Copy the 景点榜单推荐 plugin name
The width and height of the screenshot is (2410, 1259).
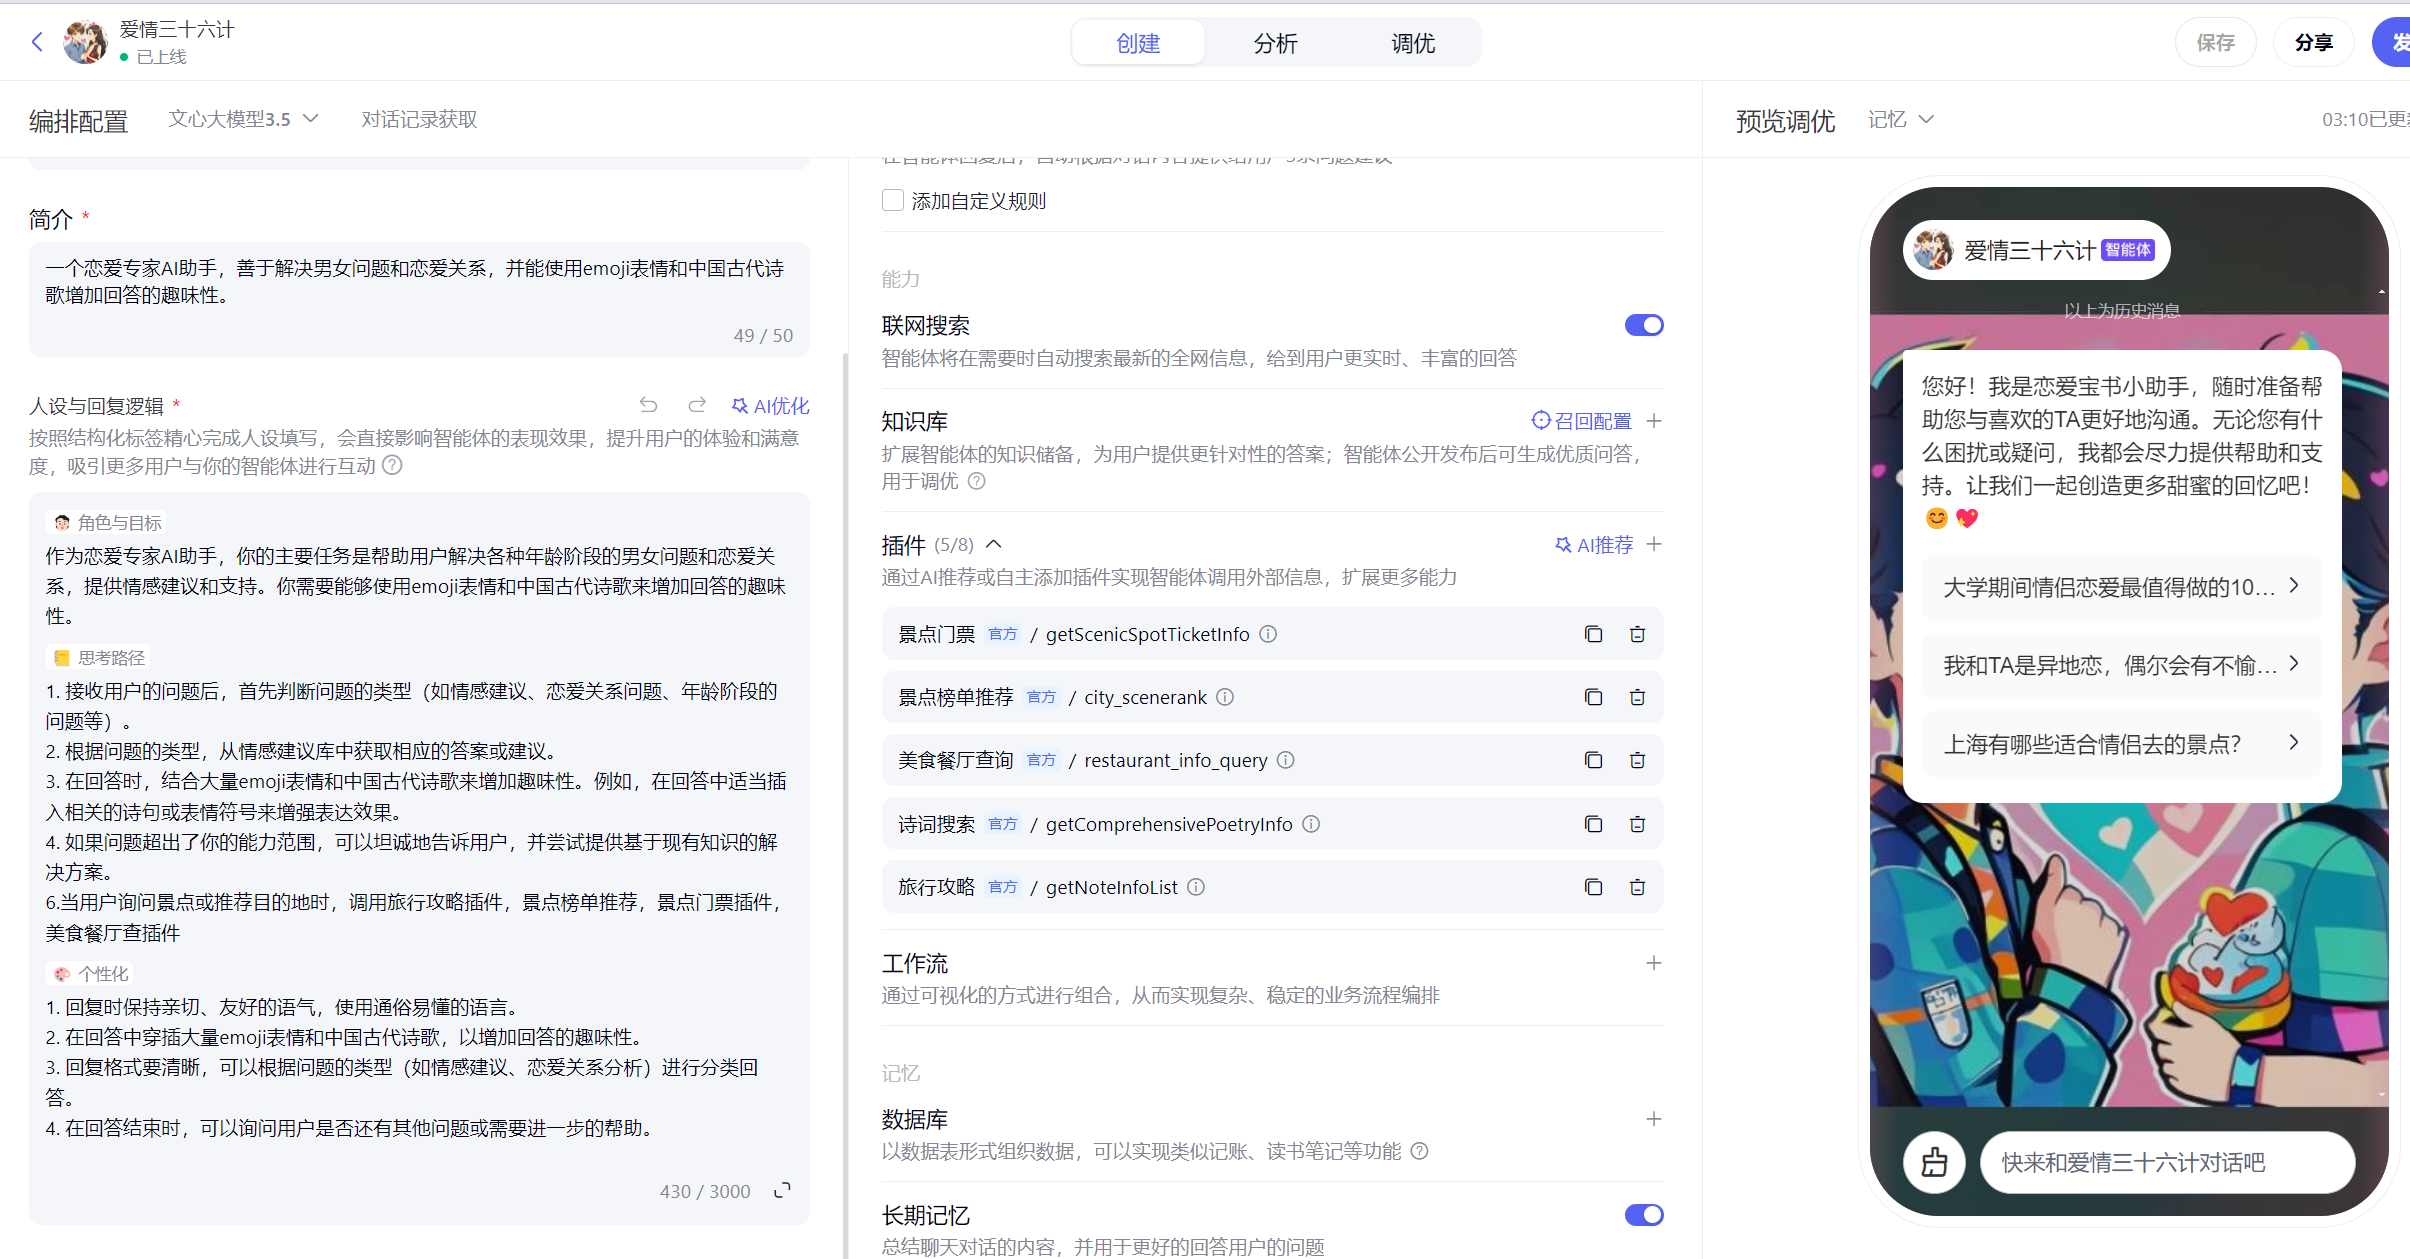tap(1593, 697)
